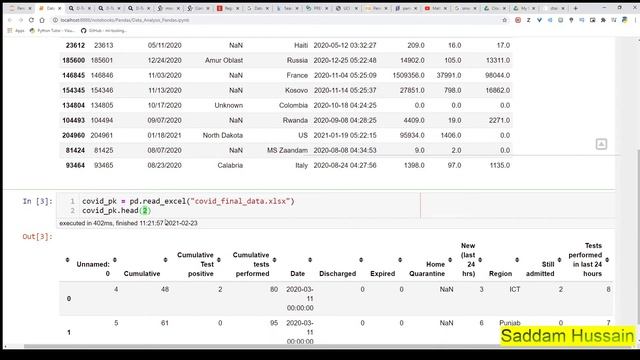The height and width of the screenshot is (360, 640).
Task: Click row index 185600
Action: 73,60
